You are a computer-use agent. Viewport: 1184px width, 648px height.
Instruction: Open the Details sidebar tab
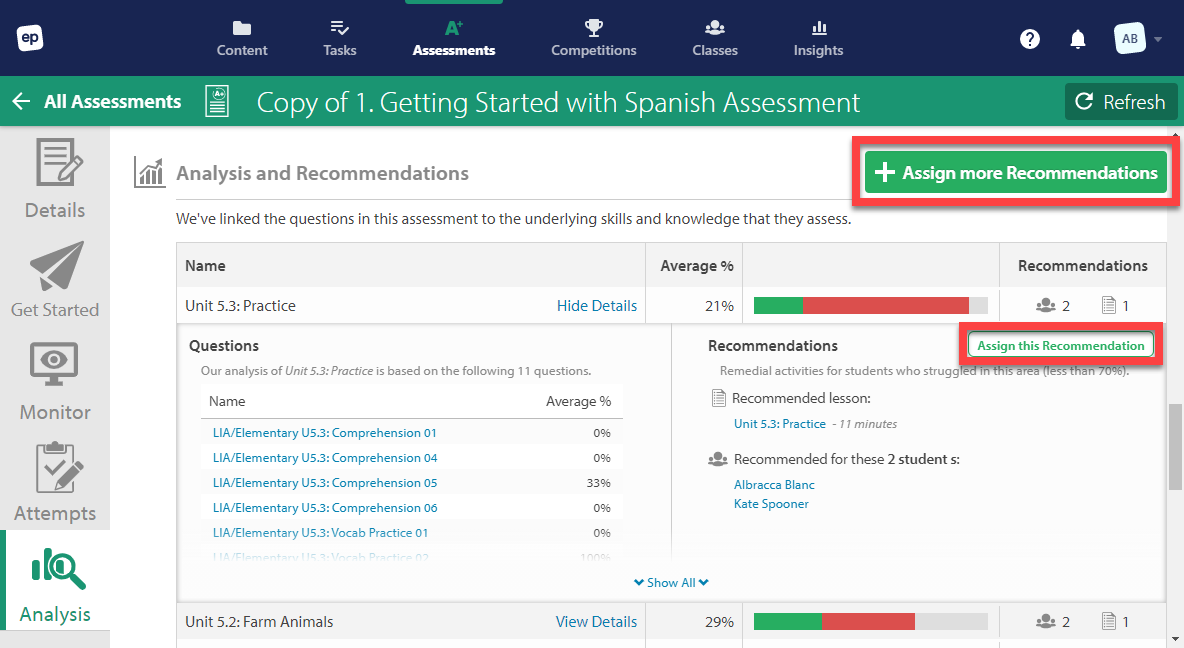55,179
